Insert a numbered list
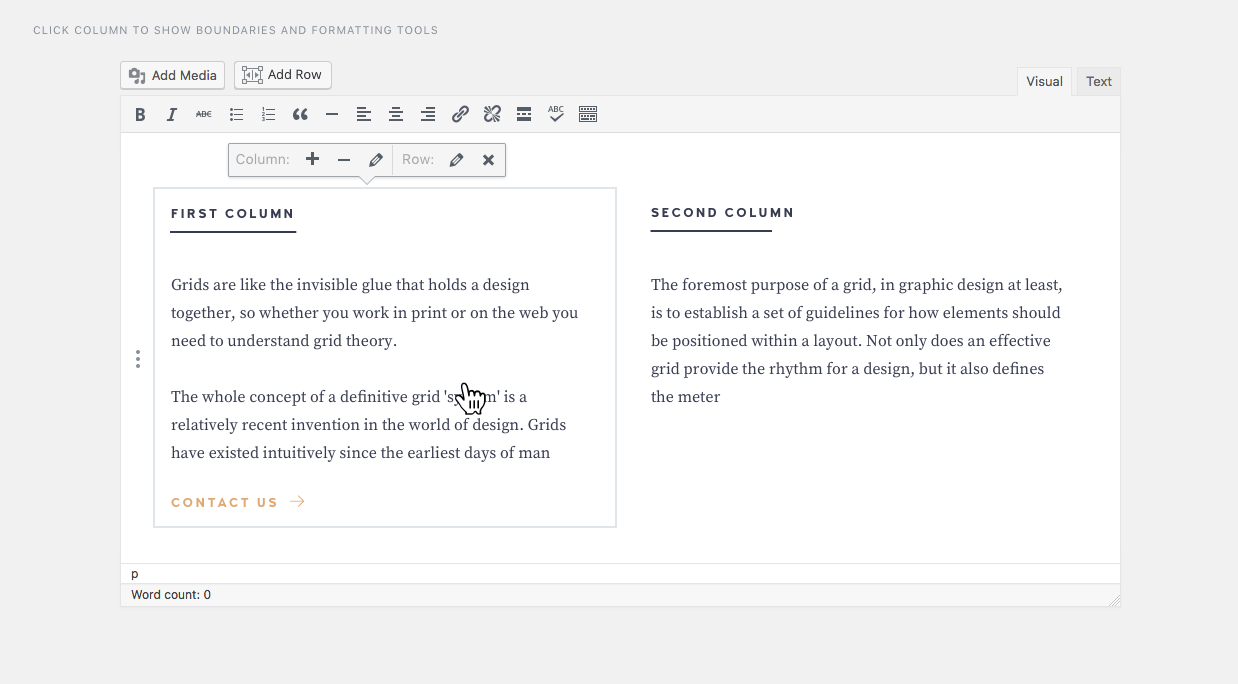This screenshot has width=1238, height=684. 268,115
